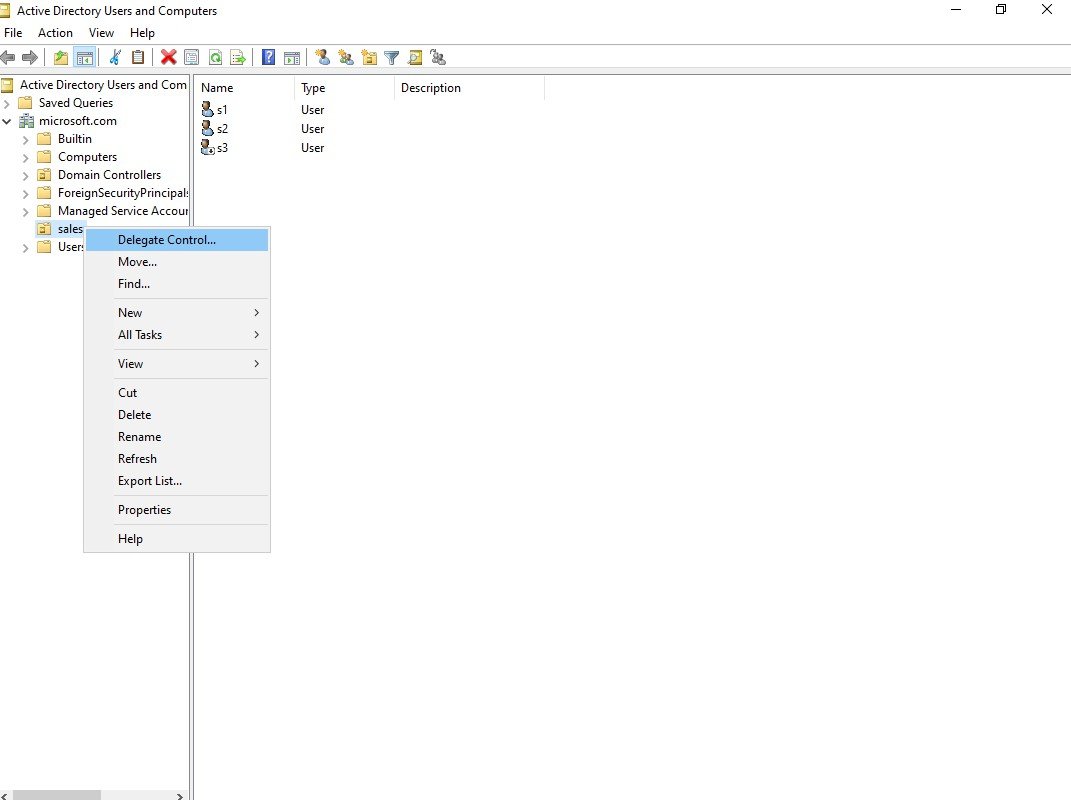Open the View submenu in context menu
1071x800 pixels.
click(x=177, y=363)
